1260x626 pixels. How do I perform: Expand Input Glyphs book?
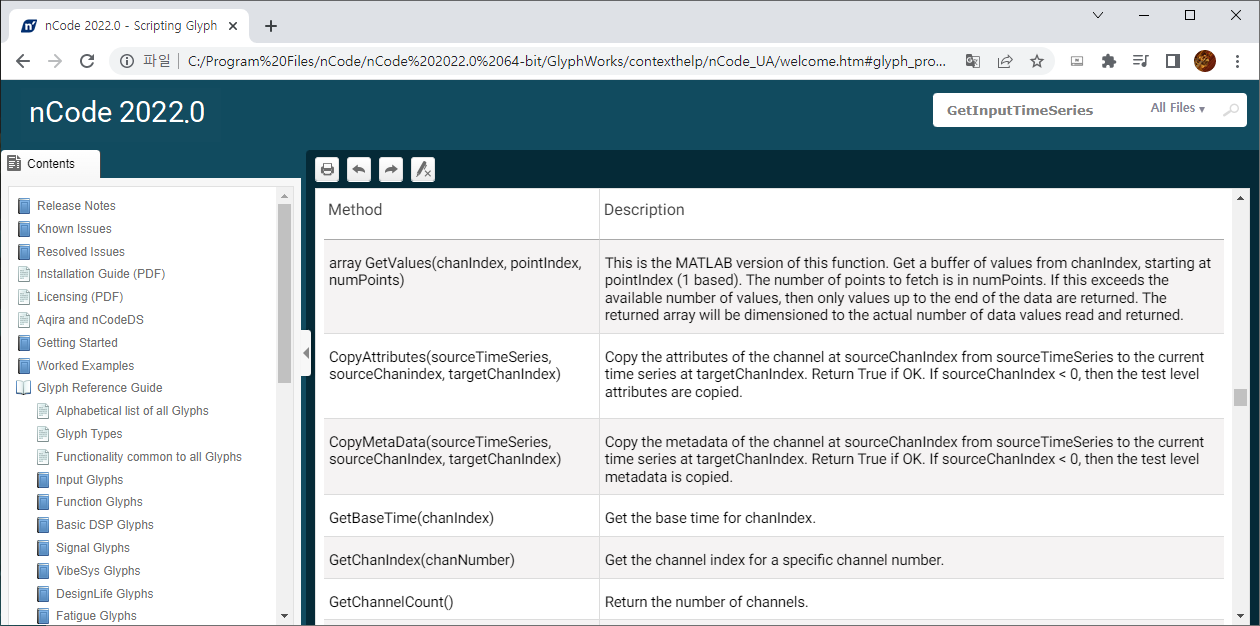point(90,480)
